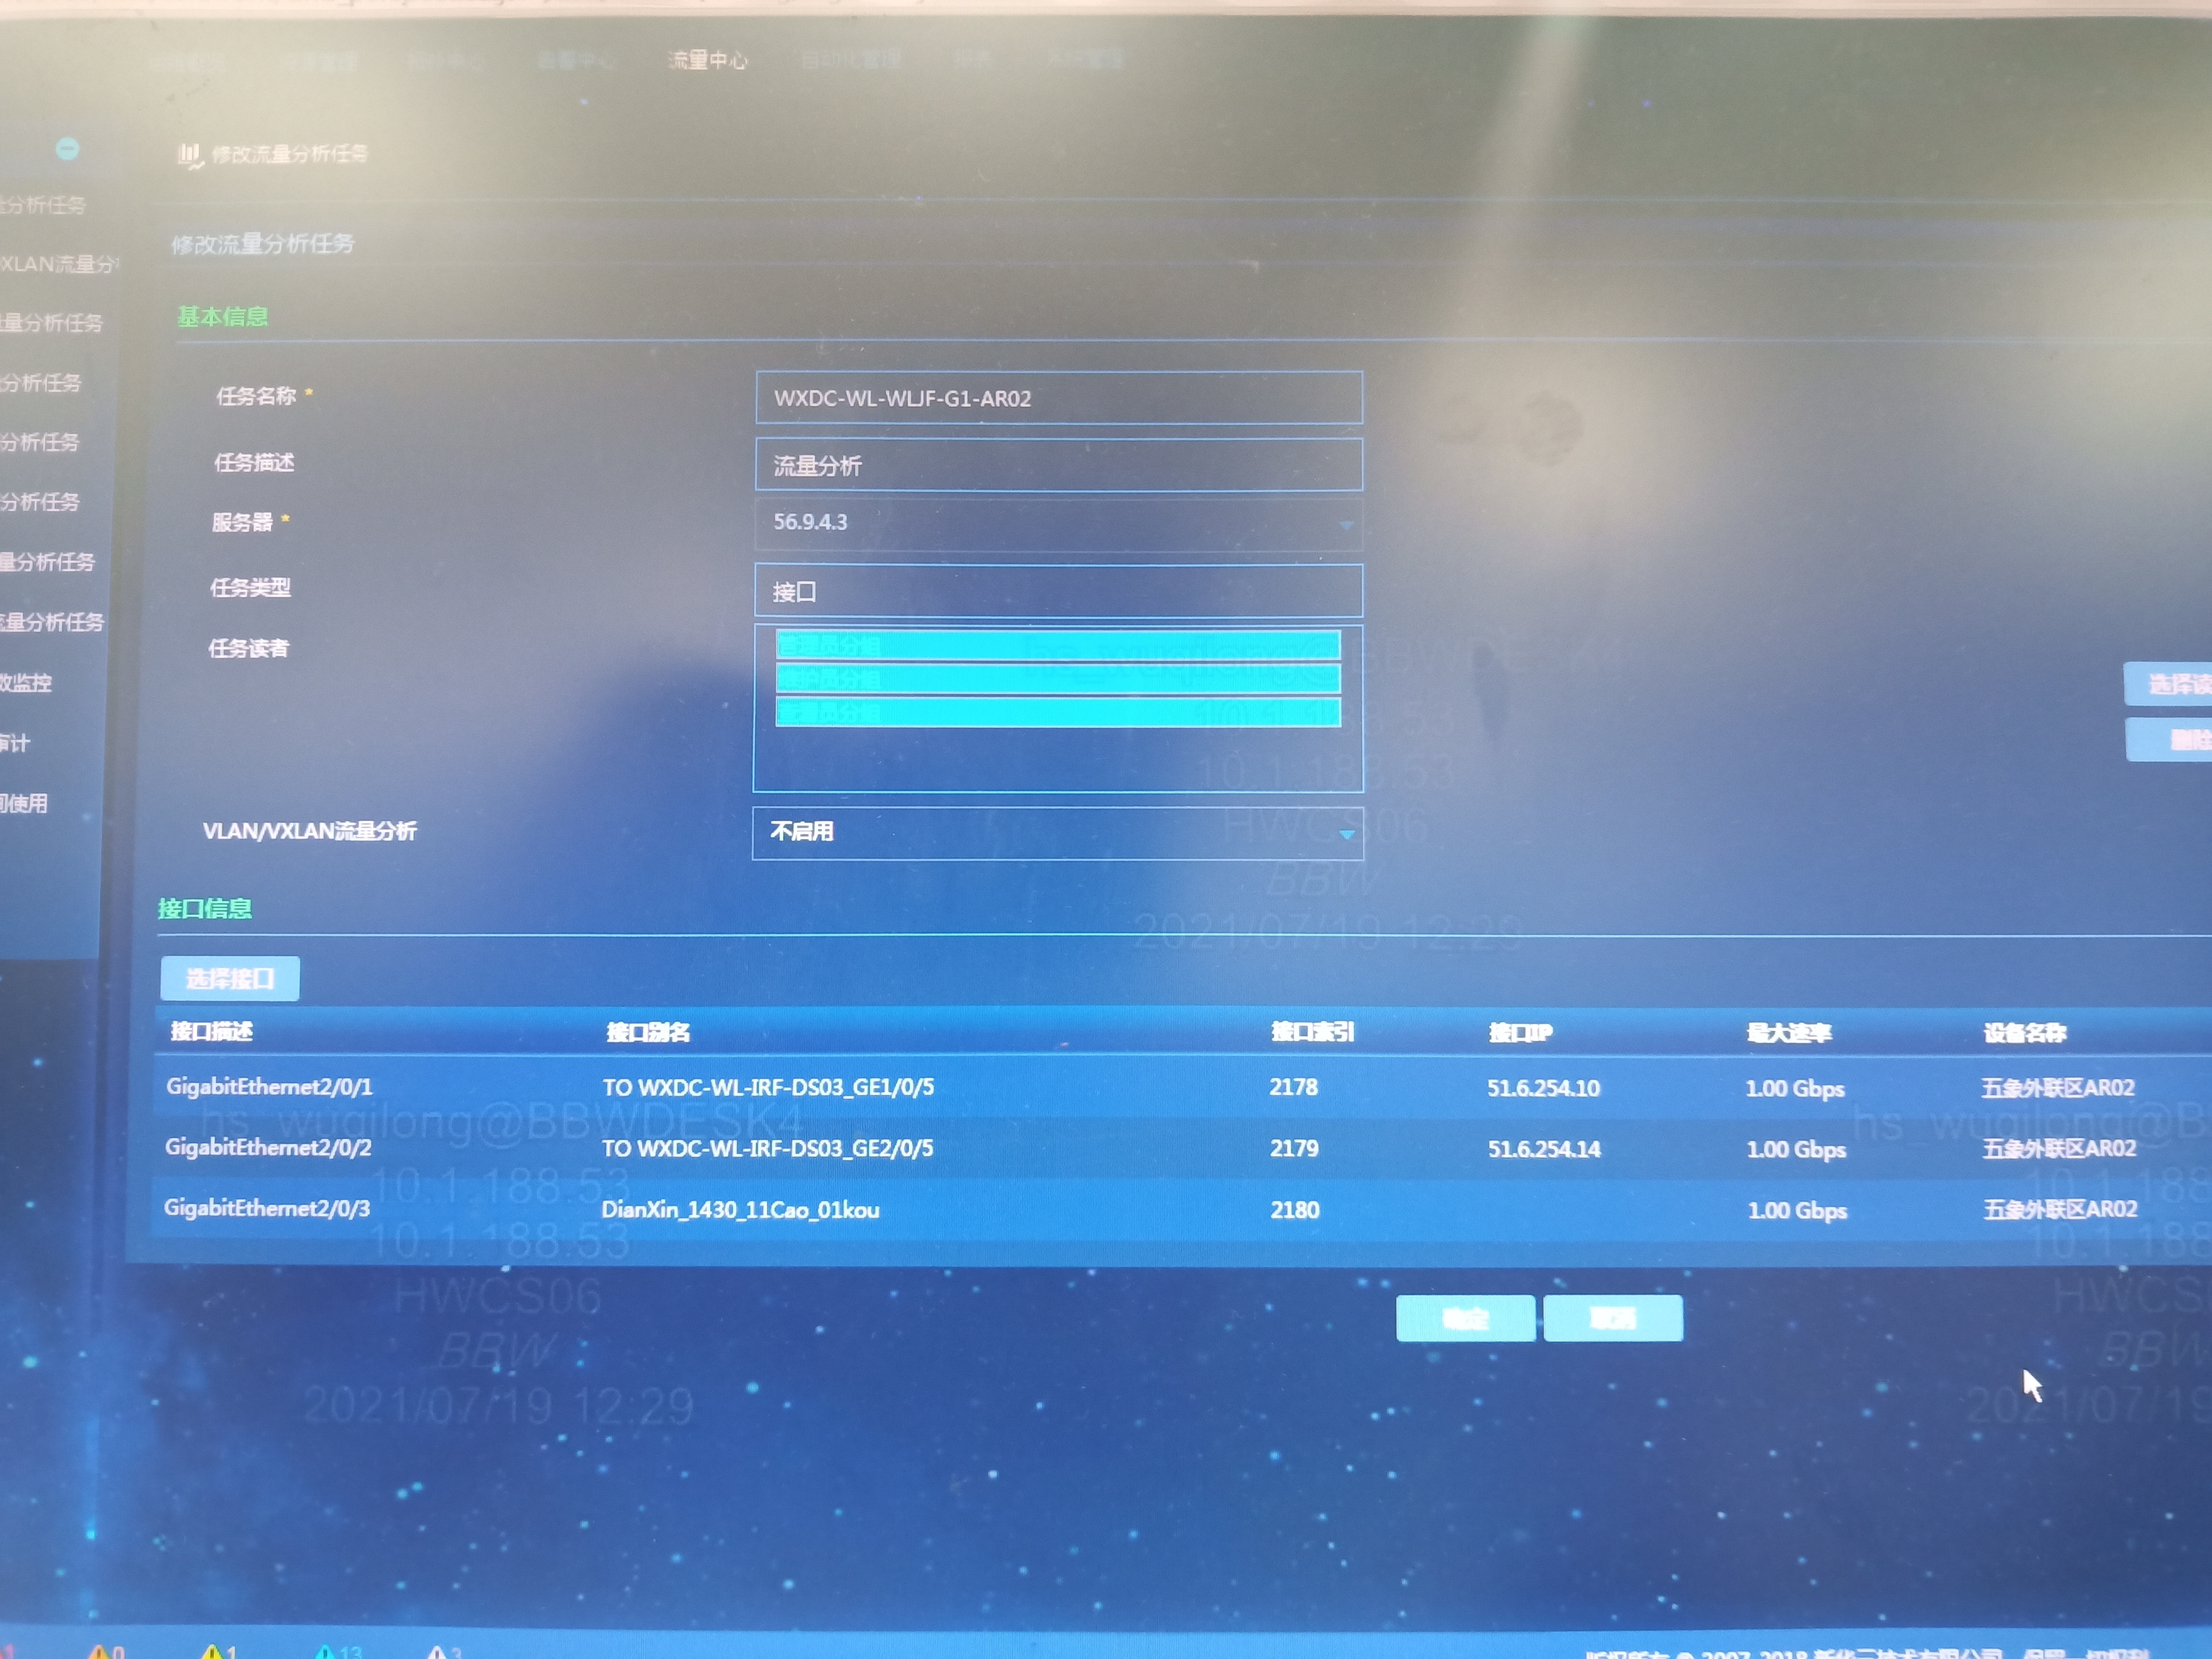Click the 任务名称 input field
The height and width of the screenshot is (1659, 2212).
(x=1058, y=398)
